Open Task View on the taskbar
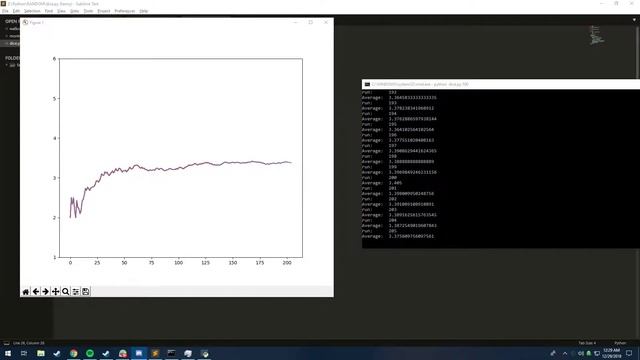This screenshot has height=360, width=640. point(24,353)
